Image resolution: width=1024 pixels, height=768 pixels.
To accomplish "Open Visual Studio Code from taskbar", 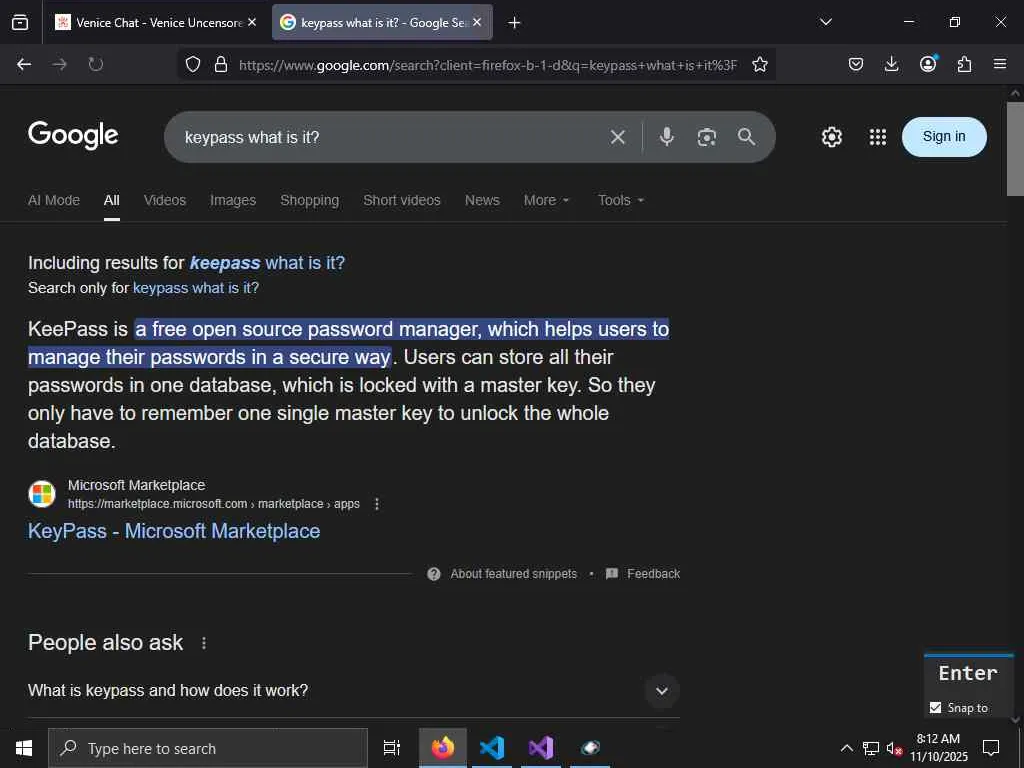I will pos(492,748).
